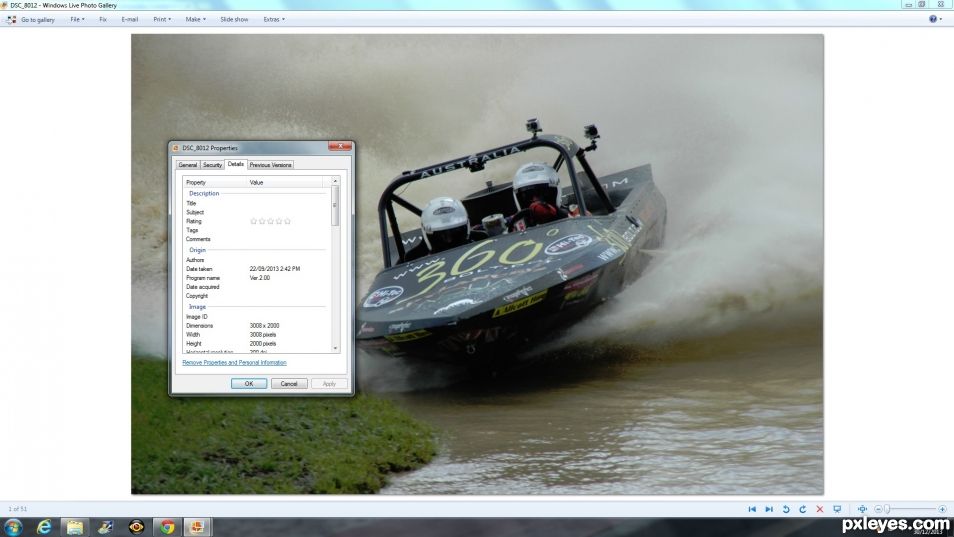
Task: Click Slide show in the toolbar
Action: [x=234, y=19]
